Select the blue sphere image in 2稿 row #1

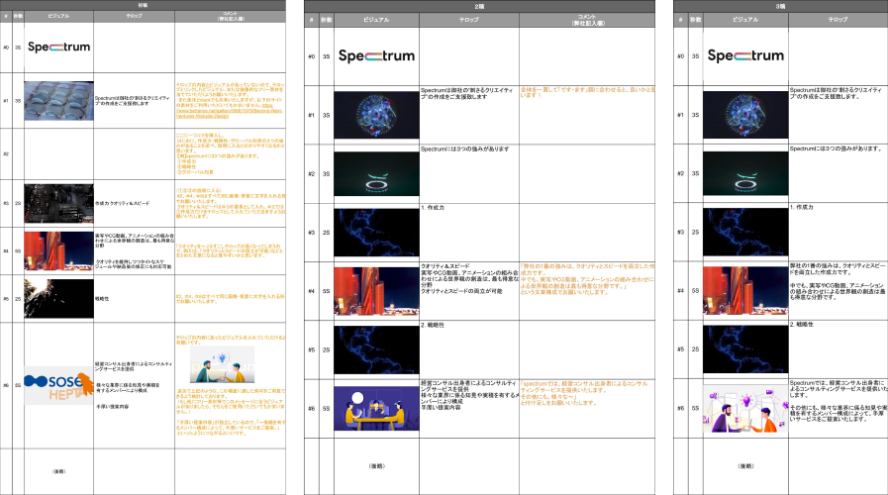coord(377,115)
